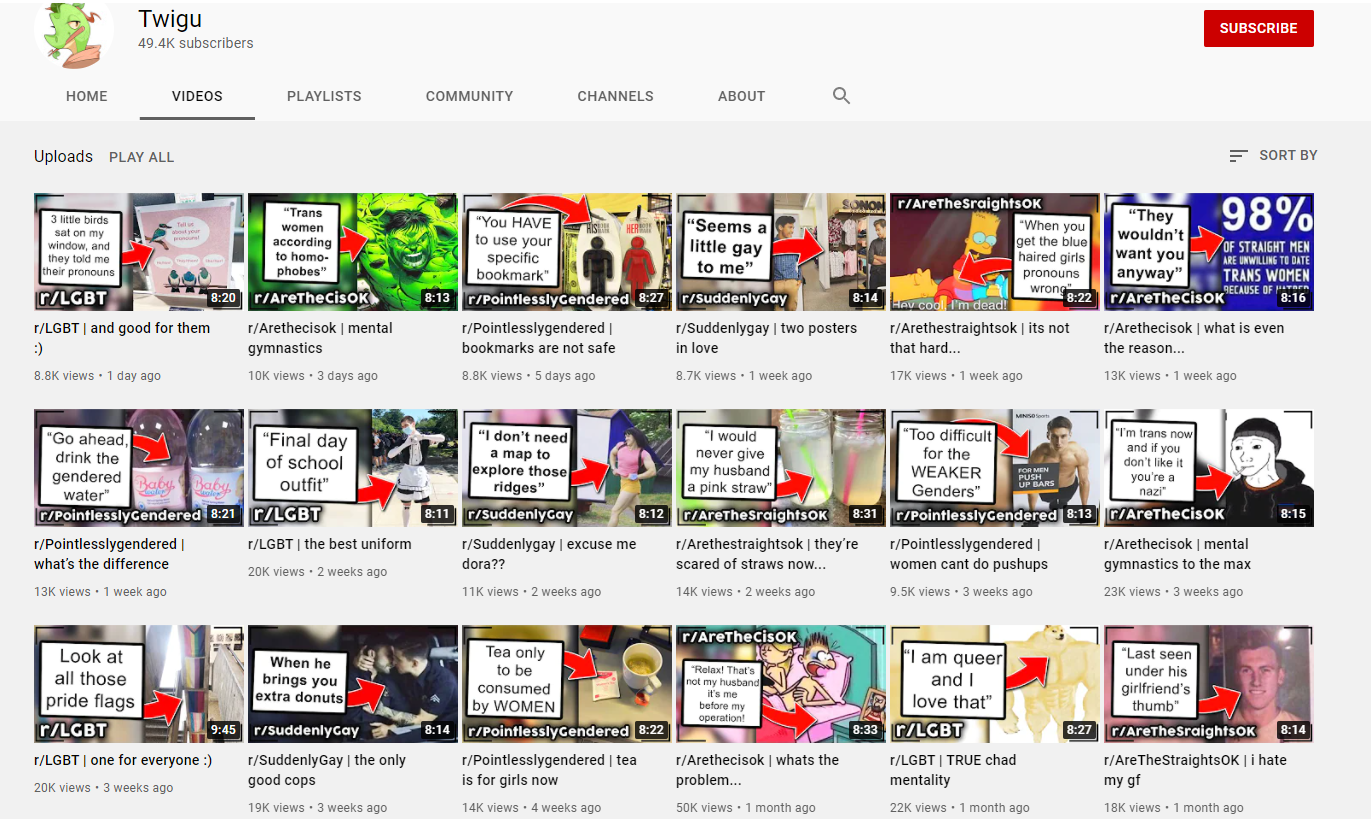Open 'two posters in love' video title

coord(766,338)
